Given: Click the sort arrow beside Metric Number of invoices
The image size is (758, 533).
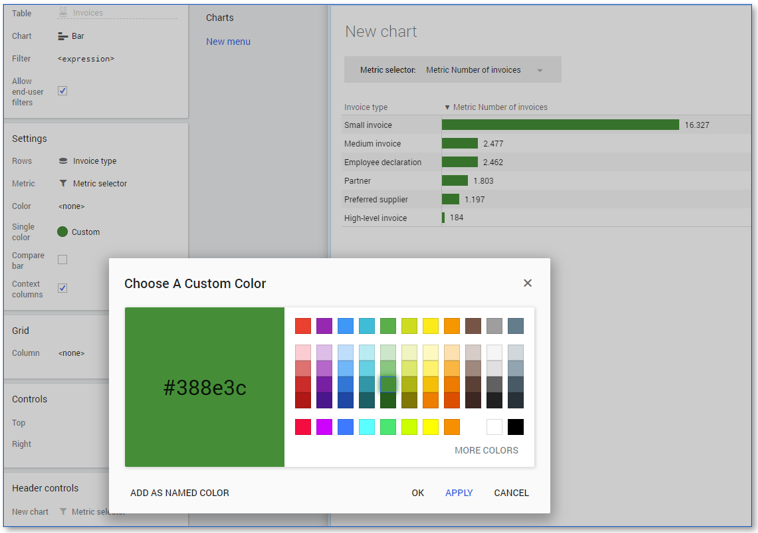Looking at the screenshot, I should point(447,107).
